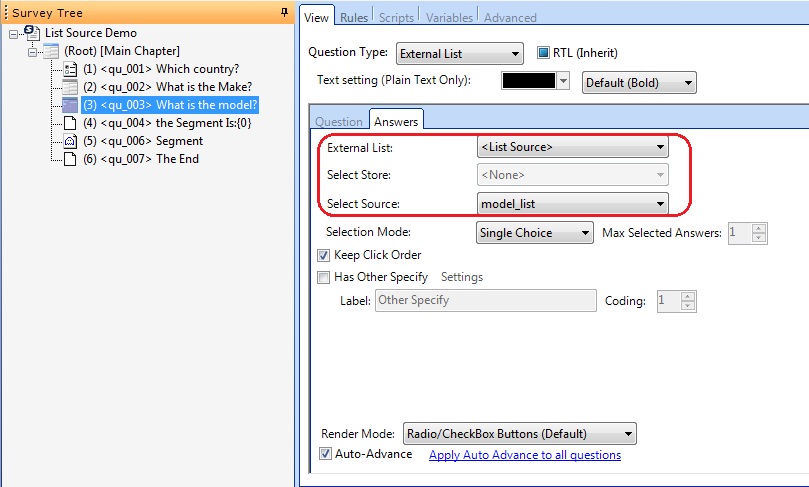
Task: Click the Other Specify label field
Action: point(486,300)
